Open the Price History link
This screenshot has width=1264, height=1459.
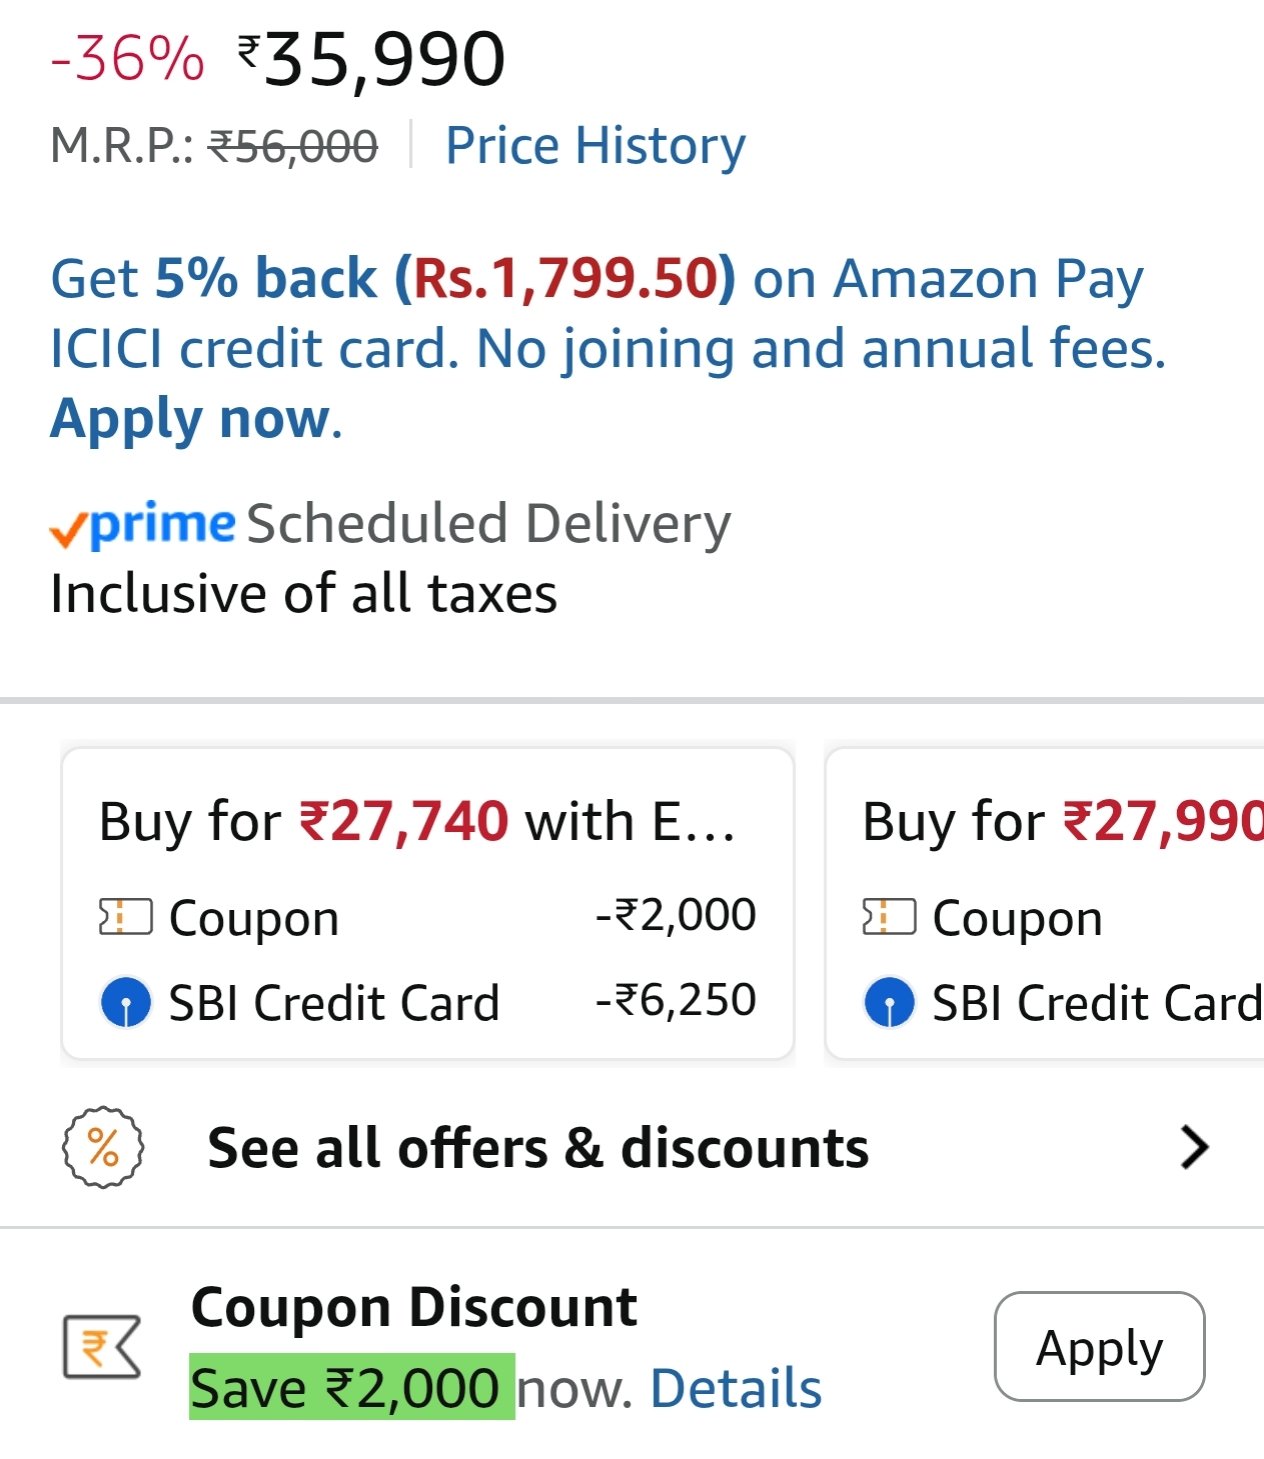click(x=595, y=146)
